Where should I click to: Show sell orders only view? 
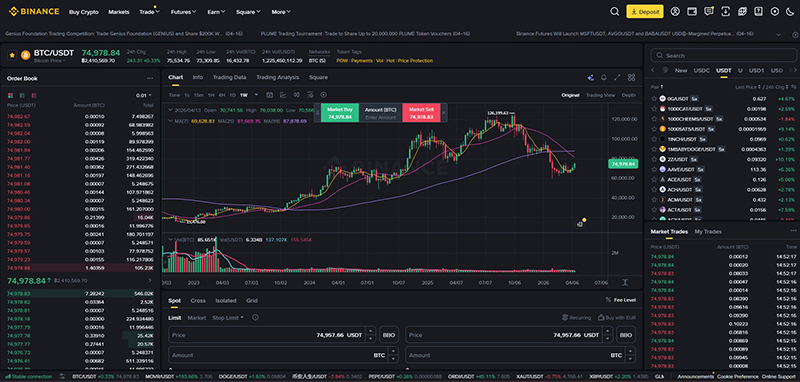point(34,95)
